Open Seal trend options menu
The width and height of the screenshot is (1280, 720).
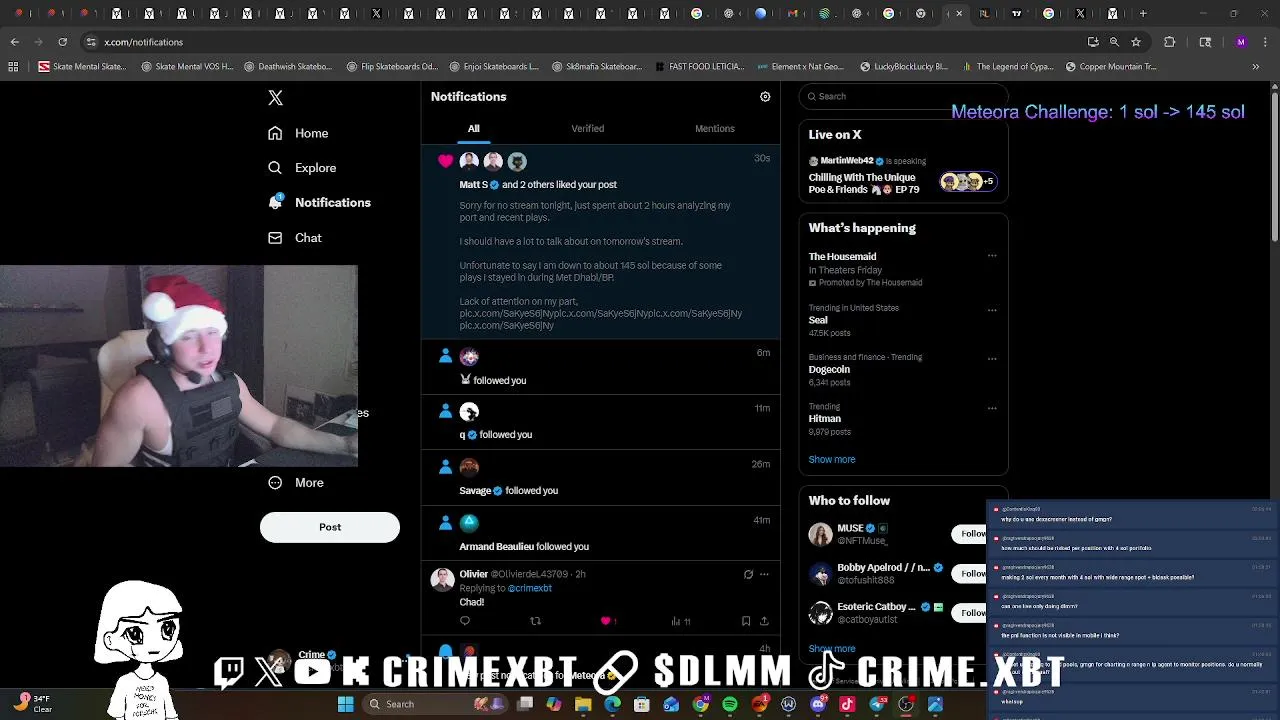[992, 310]
